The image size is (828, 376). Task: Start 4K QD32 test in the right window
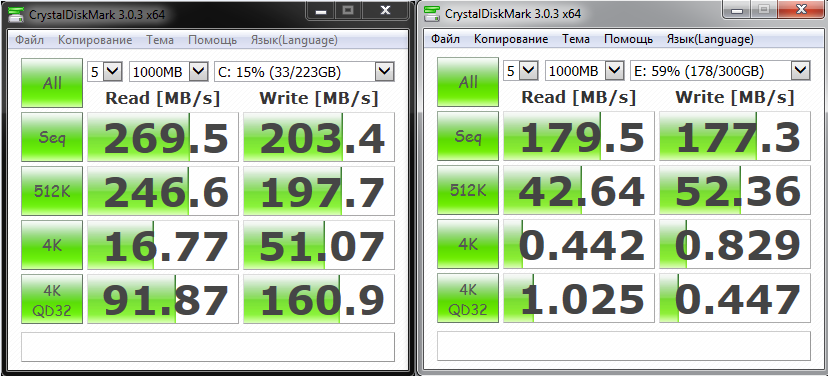pyautogui.click(x=468, y=298)
